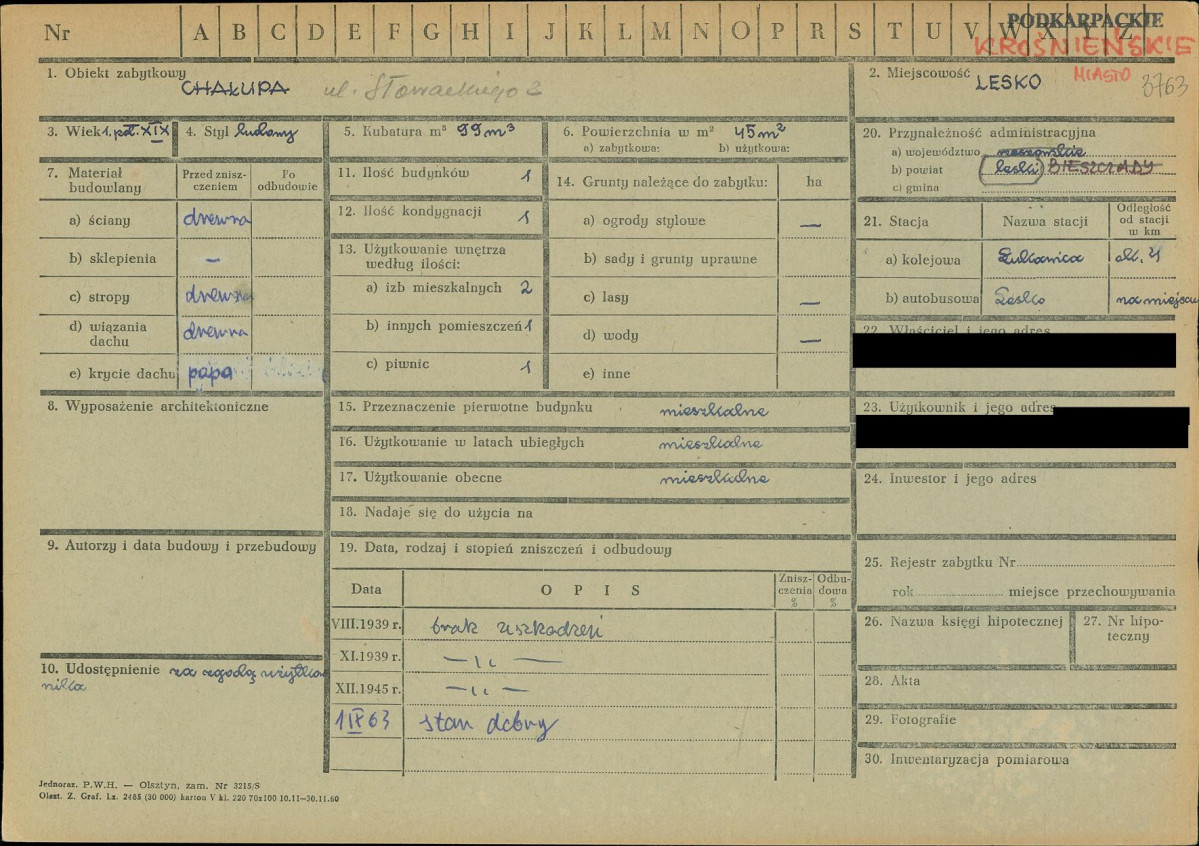Image resolution: width=1199 pixels, height=846 pixels.
Task: Click the Kubatura value '99 m³'
Action: tap(486, 131)
